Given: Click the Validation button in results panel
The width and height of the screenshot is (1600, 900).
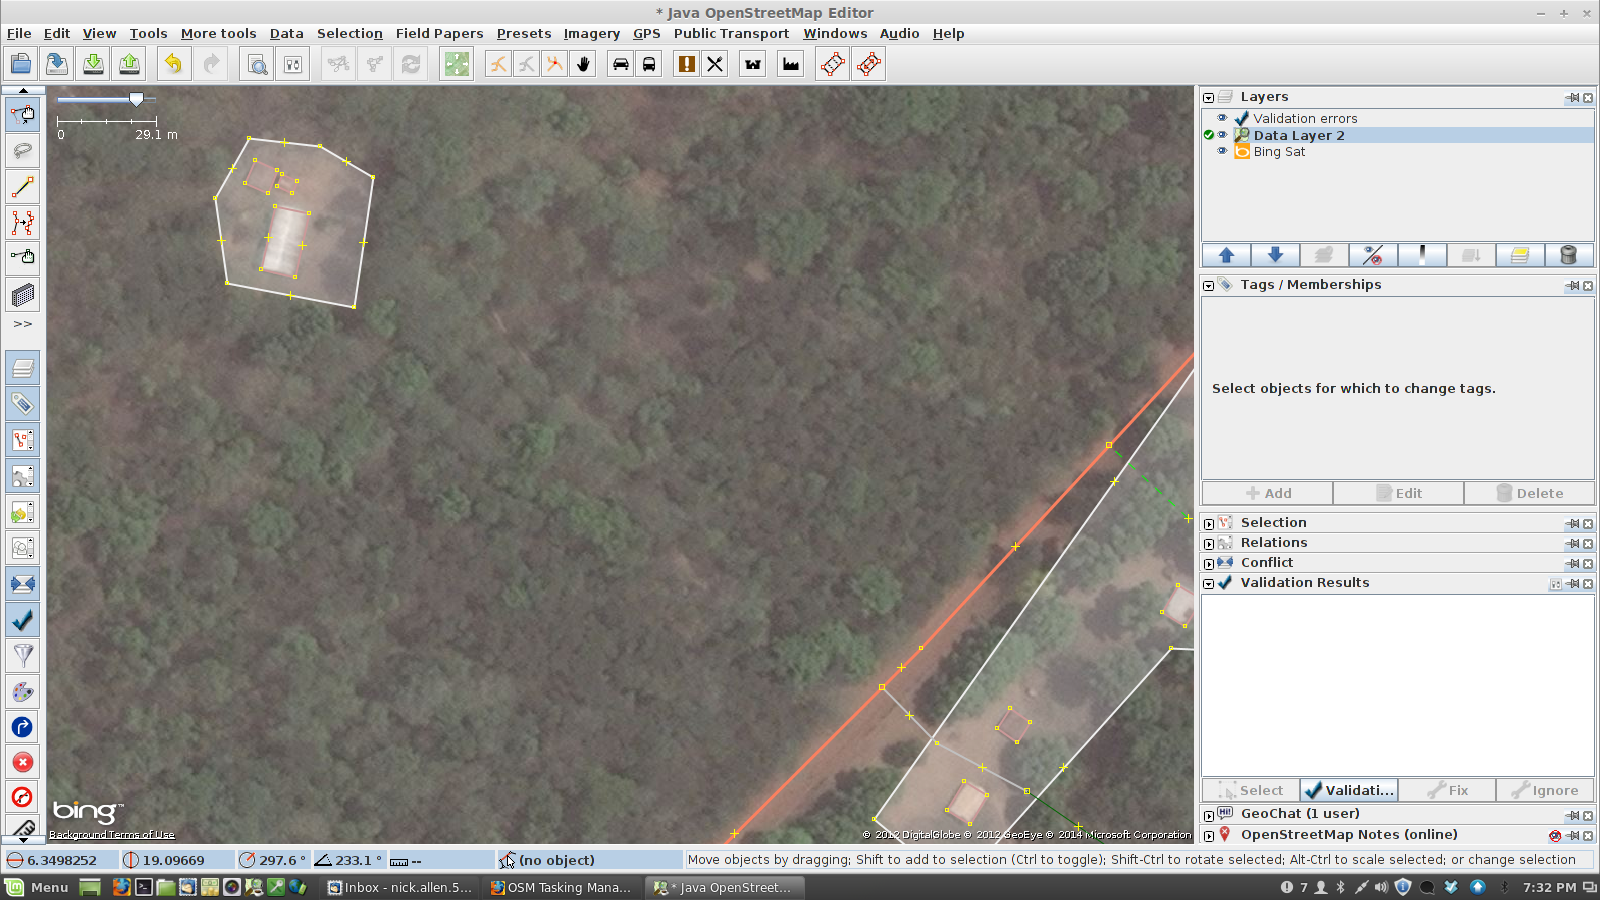Looking at the screenshot, I should click(x=1349, y=790).
